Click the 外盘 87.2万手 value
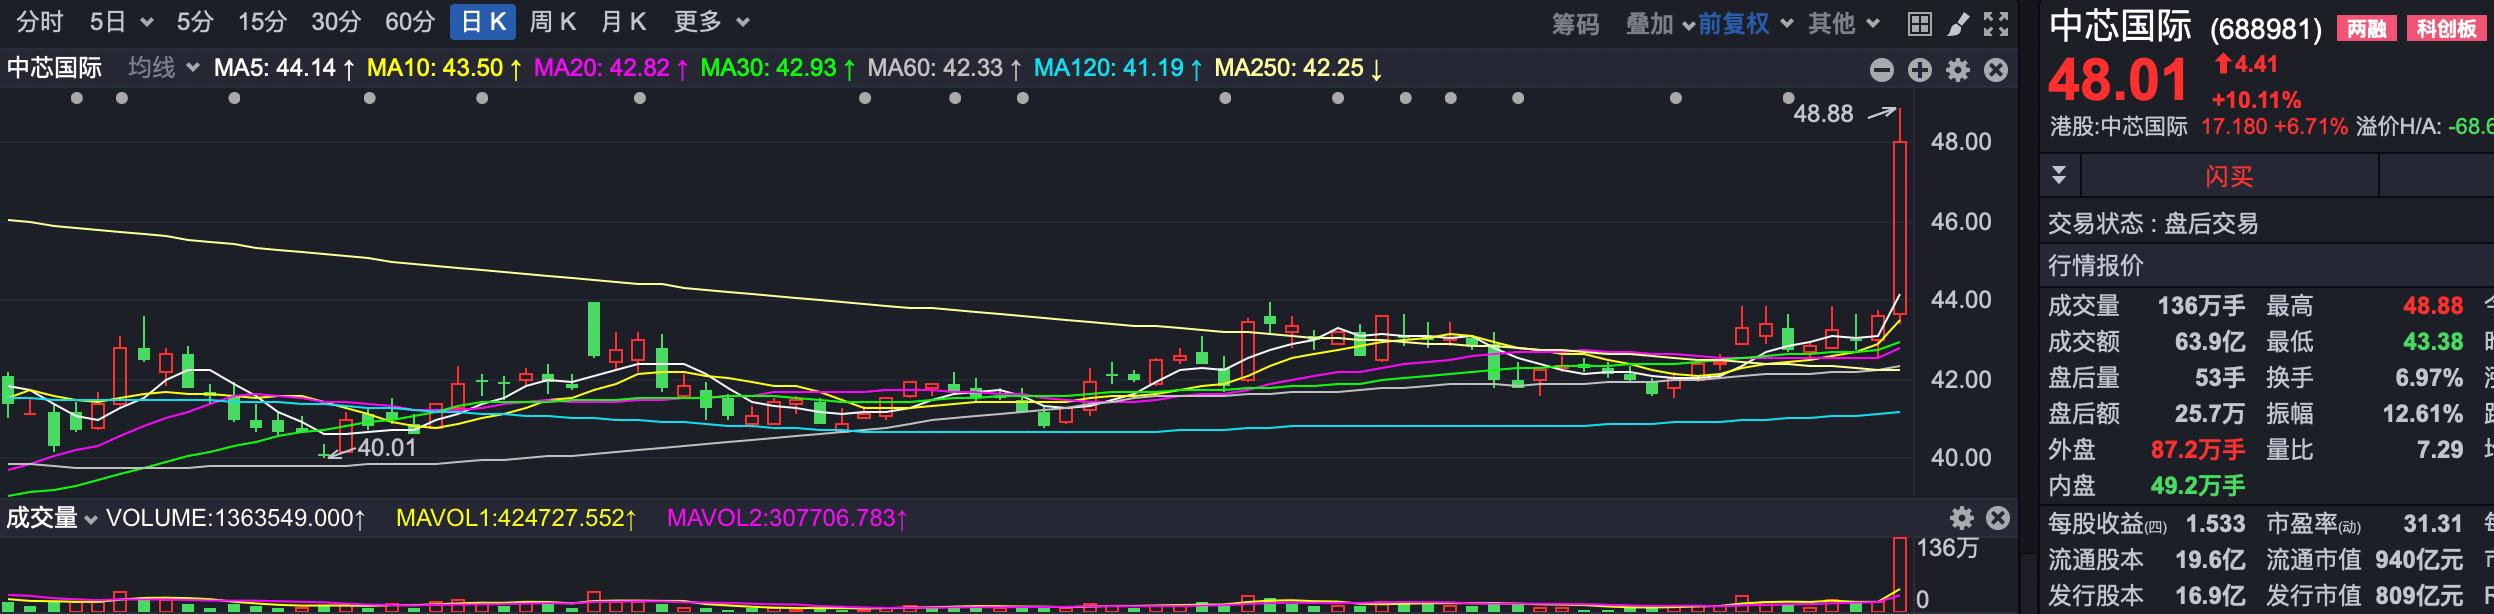Screen dimensions: 2494x614 pyautogui.click(x=2198, y=449)
